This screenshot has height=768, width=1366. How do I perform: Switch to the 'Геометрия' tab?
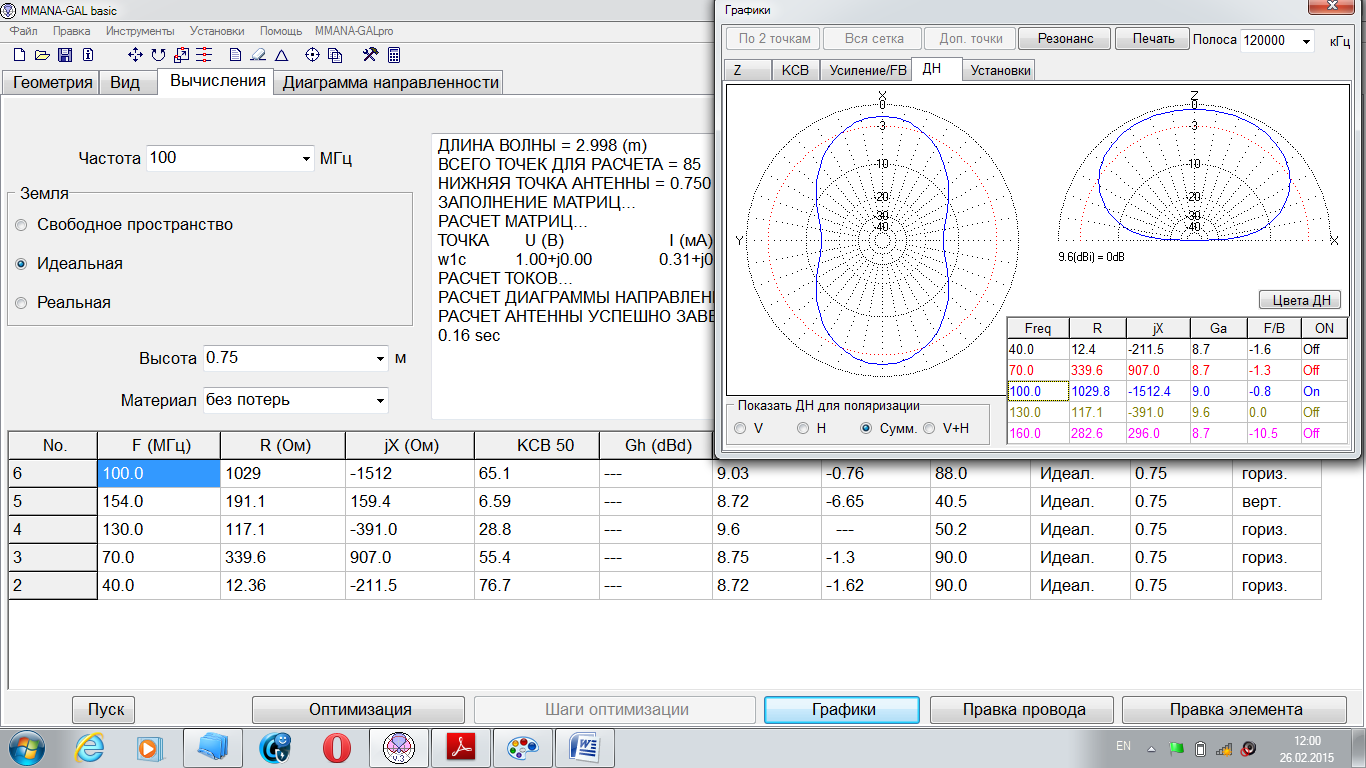pyautogui.click(x=52, y=83)
